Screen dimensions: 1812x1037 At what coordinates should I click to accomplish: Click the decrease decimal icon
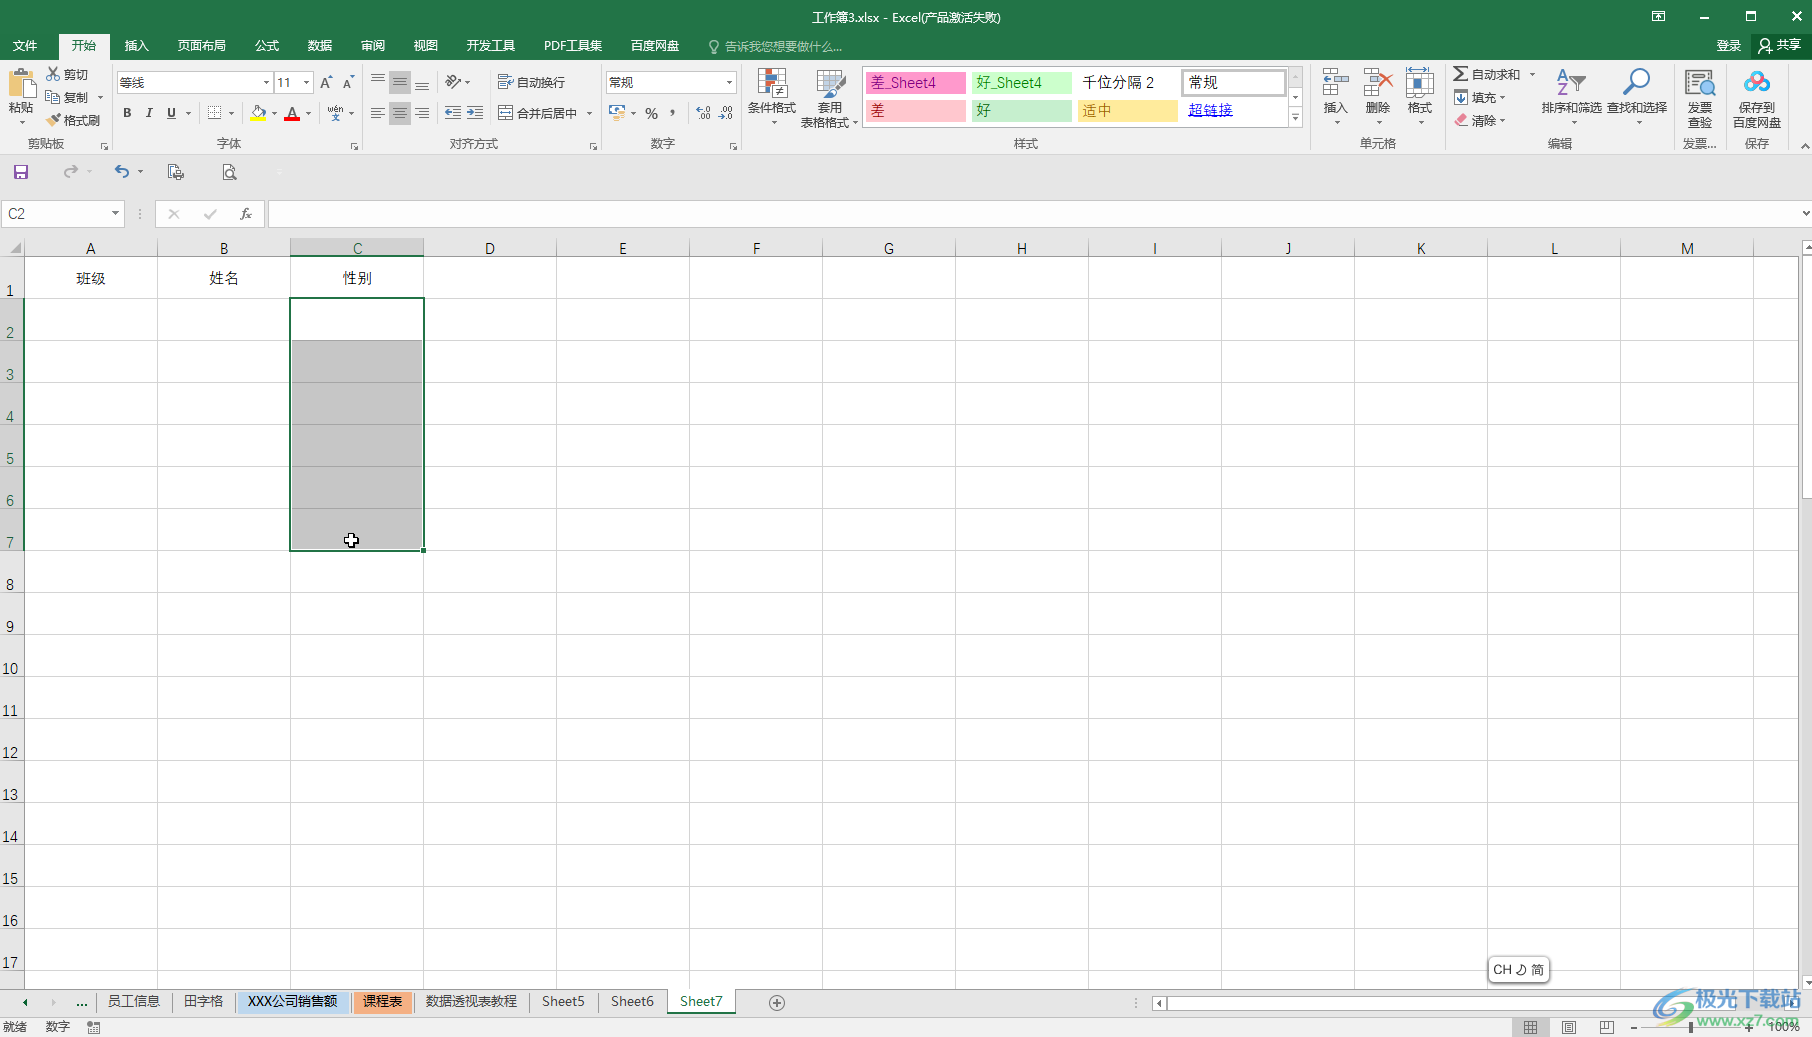coord(726,113)
